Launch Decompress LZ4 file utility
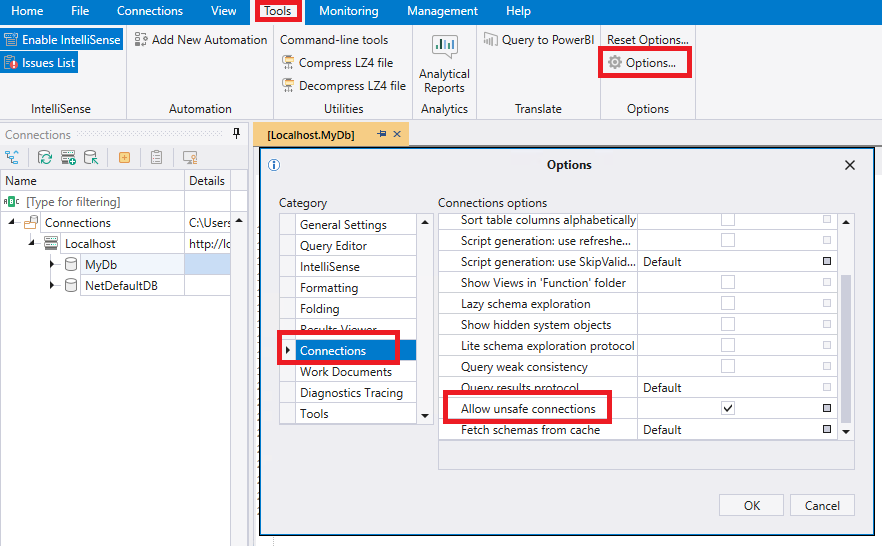Viewport: 882px width, 546px height. click(x=344, y=86)
